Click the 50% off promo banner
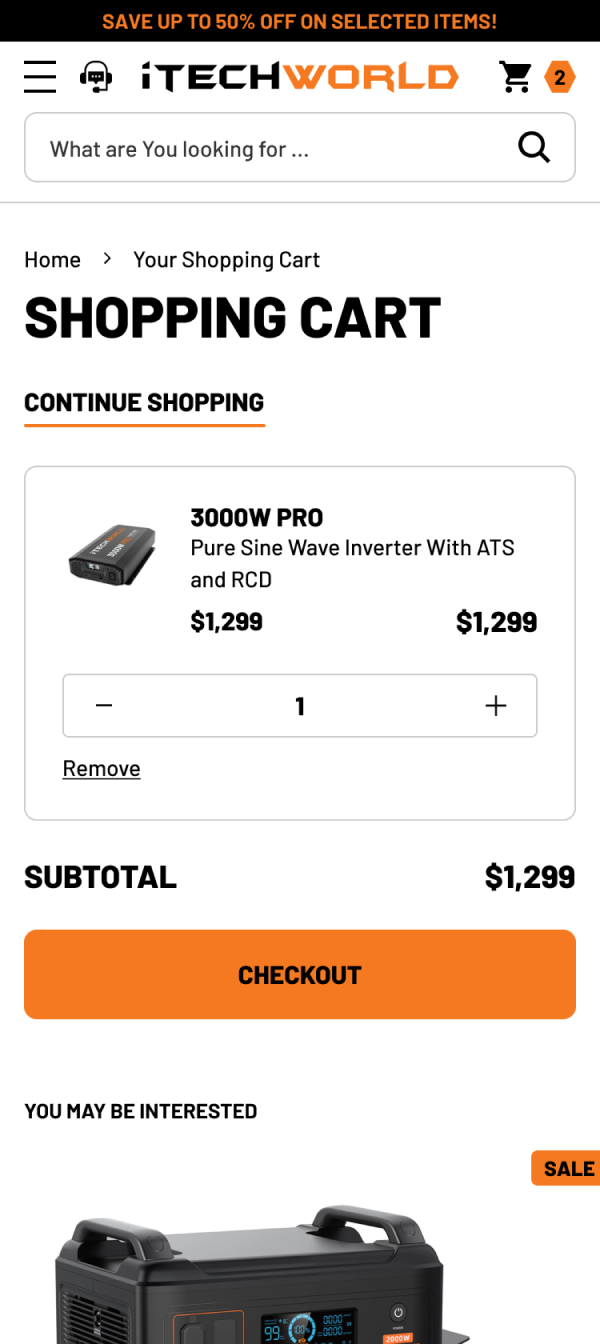The image size is (600, 1344). (x=300, y=21)
